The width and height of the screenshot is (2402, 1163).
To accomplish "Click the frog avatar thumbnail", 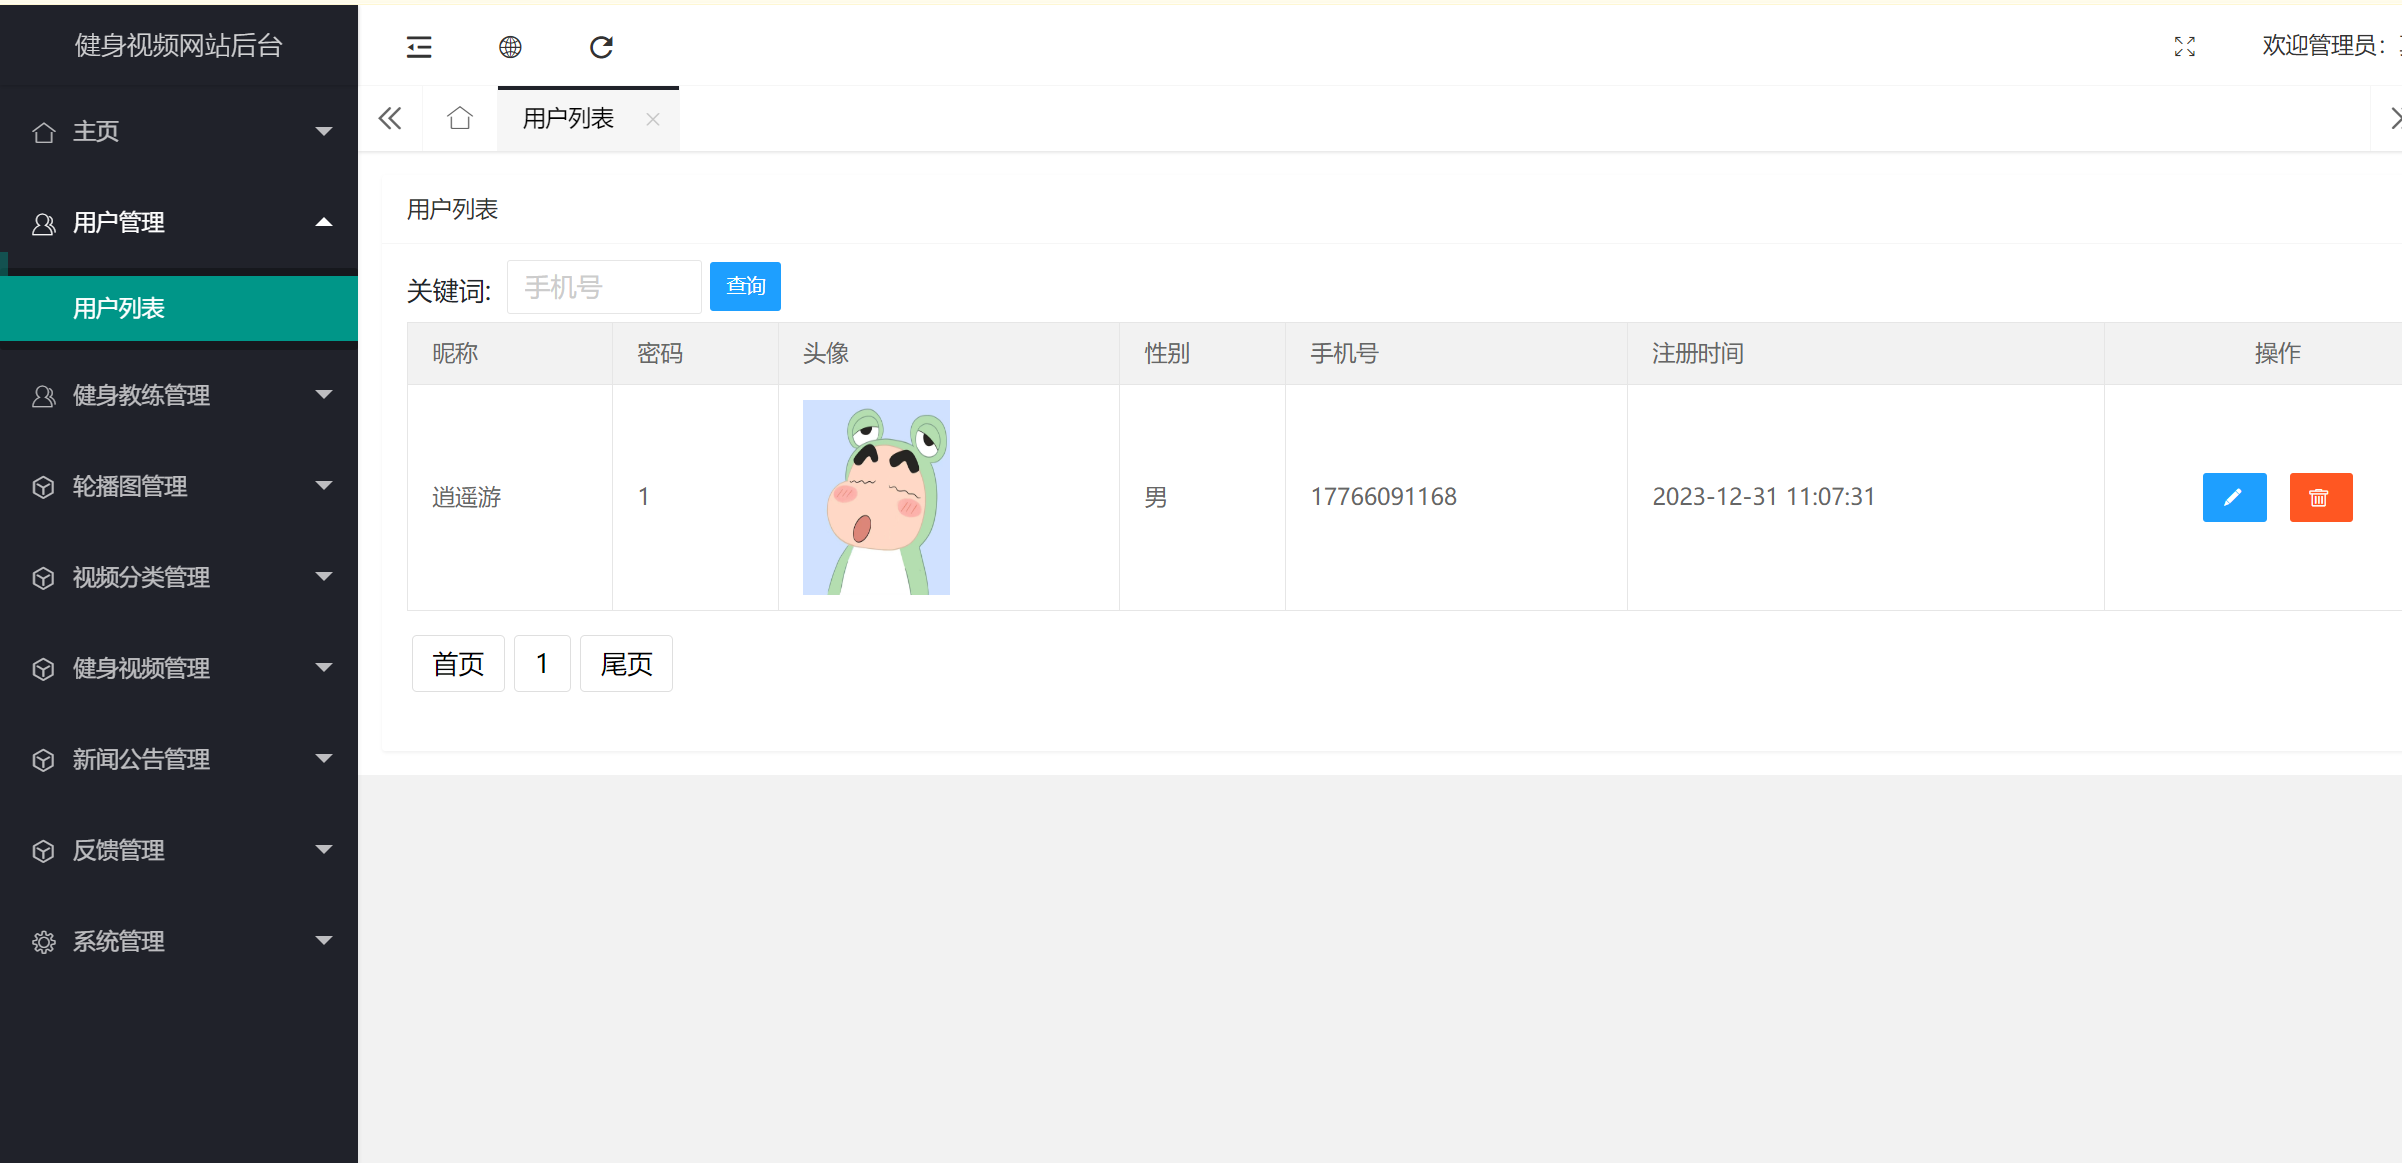I will [x=876, y=497].
